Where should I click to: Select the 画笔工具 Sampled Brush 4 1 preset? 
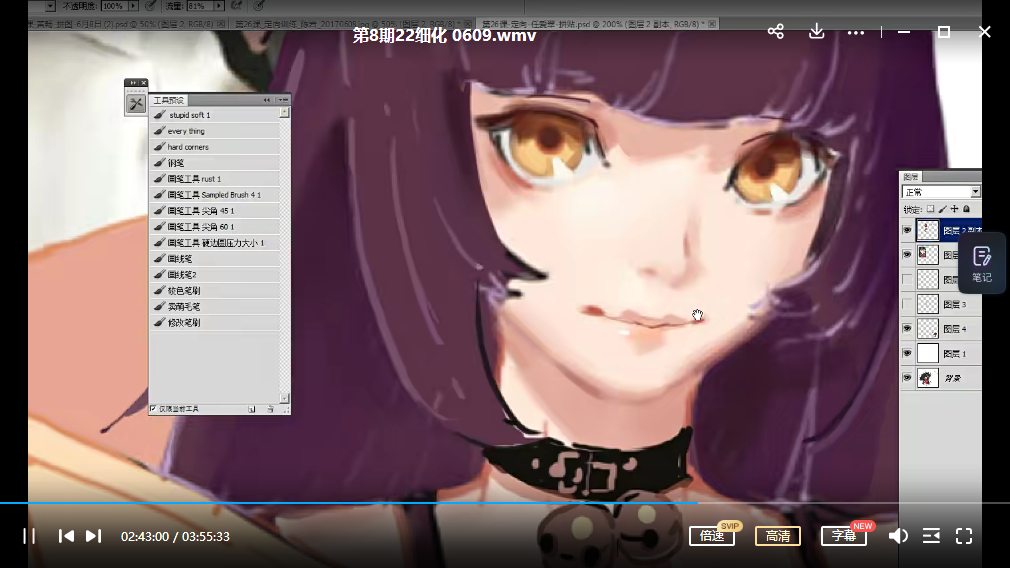coord(215,194)
